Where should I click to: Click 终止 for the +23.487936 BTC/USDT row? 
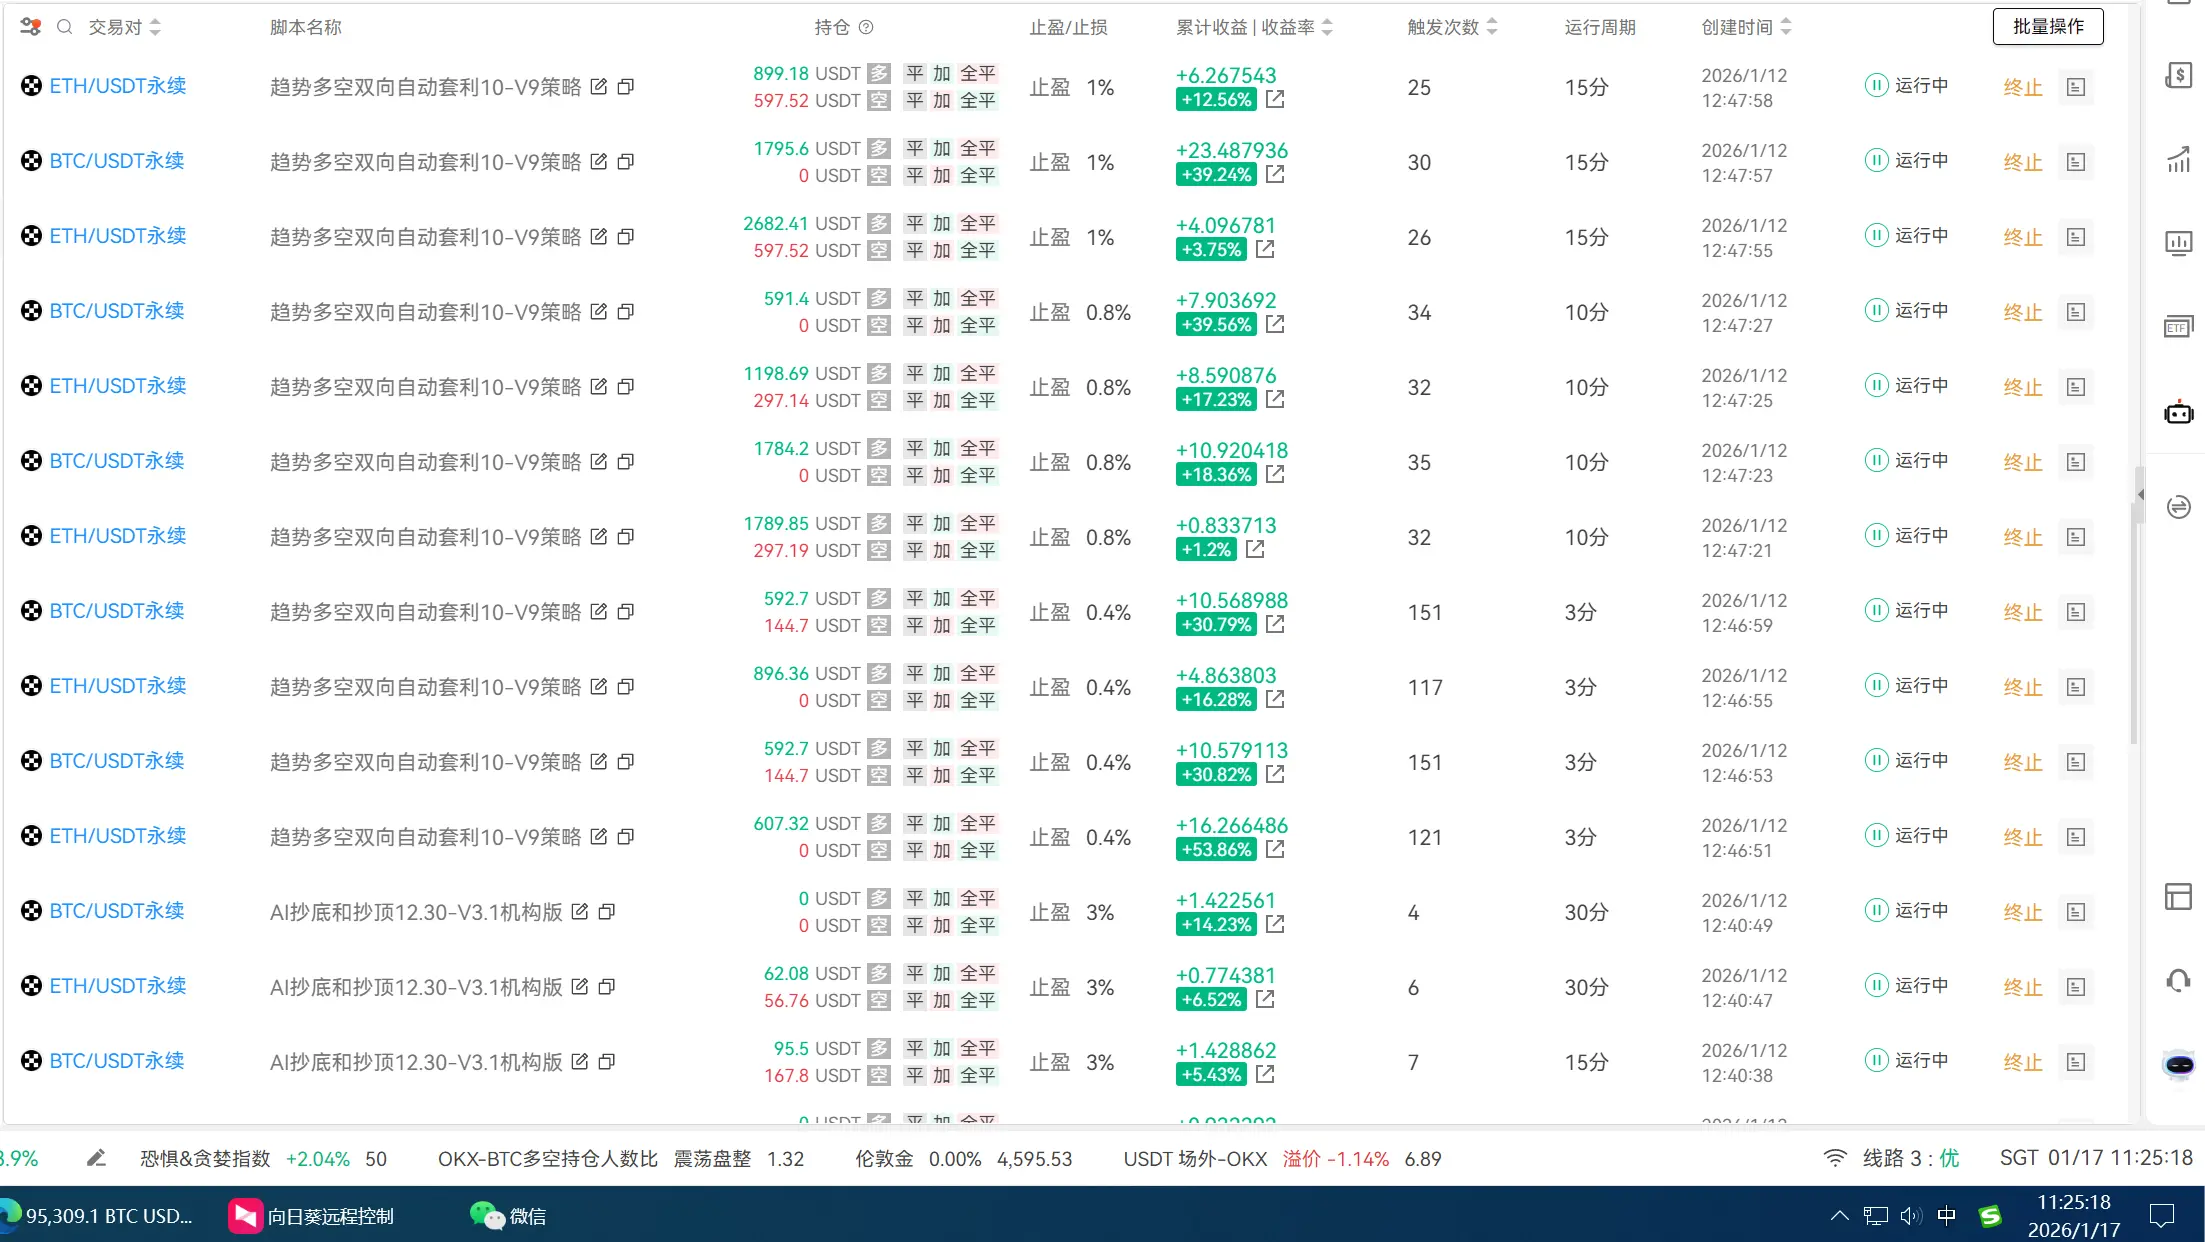[x=2022, y=162]
